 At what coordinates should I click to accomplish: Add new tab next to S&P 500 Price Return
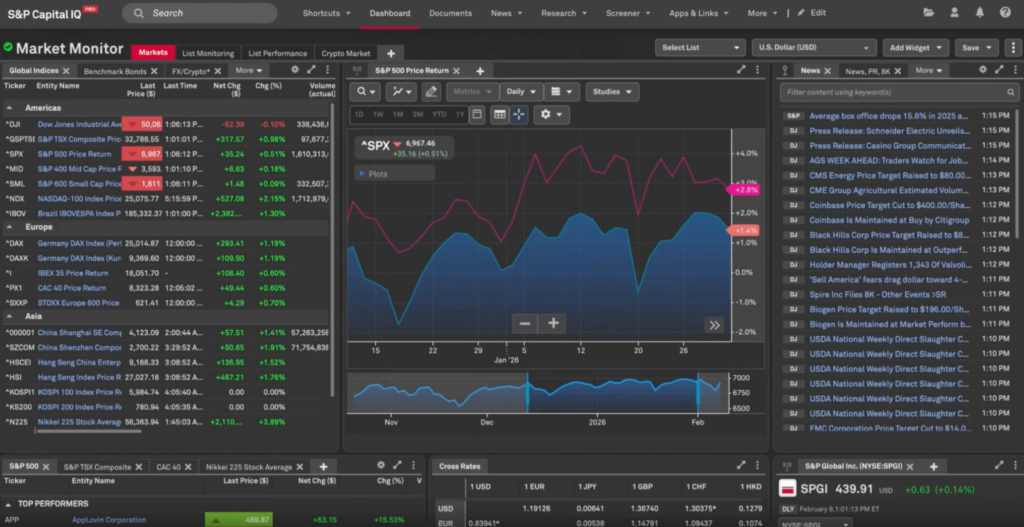(x=480, y=71)
